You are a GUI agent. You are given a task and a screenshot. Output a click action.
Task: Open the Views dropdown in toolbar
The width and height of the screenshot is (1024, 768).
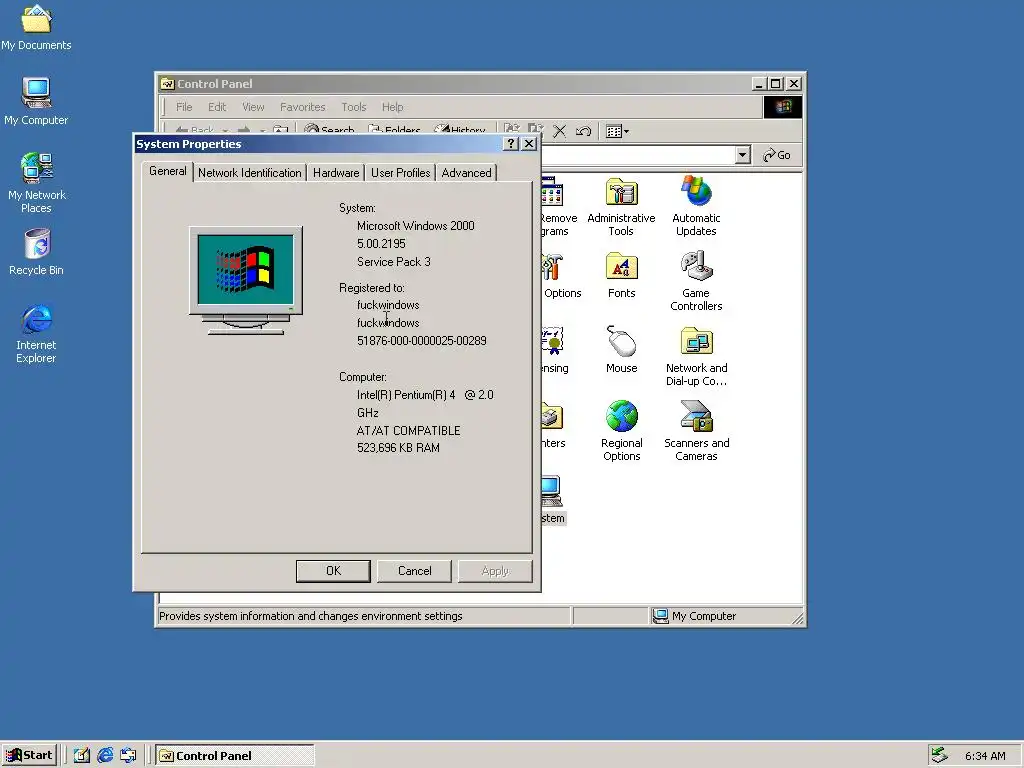[617, 131]
